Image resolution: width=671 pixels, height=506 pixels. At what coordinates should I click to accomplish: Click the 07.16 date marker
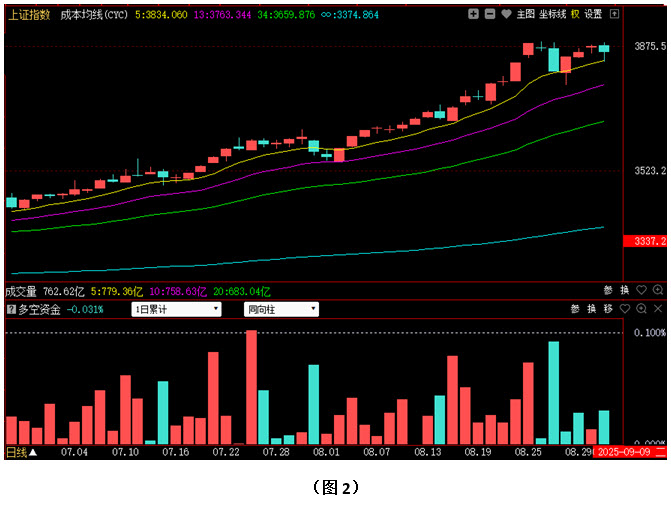pos(175,452)
